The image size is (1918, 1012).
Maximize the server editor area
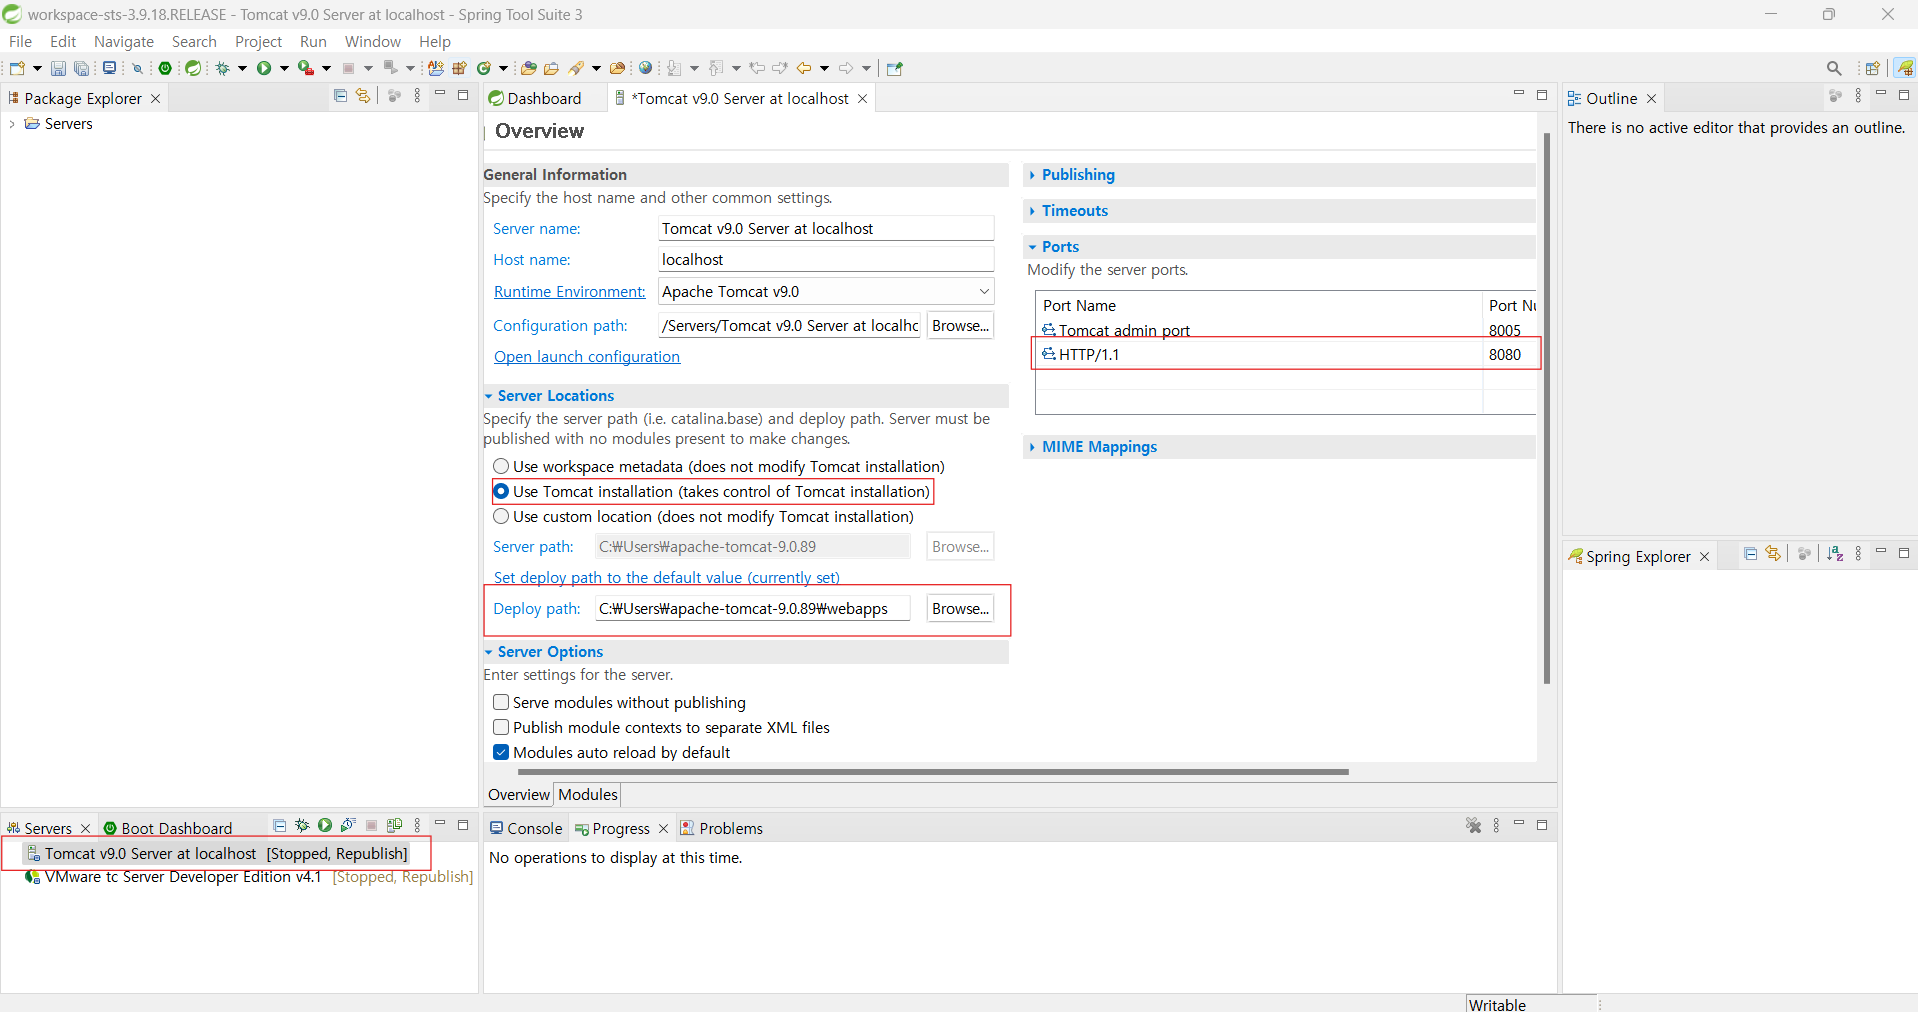coord(1542,95)
